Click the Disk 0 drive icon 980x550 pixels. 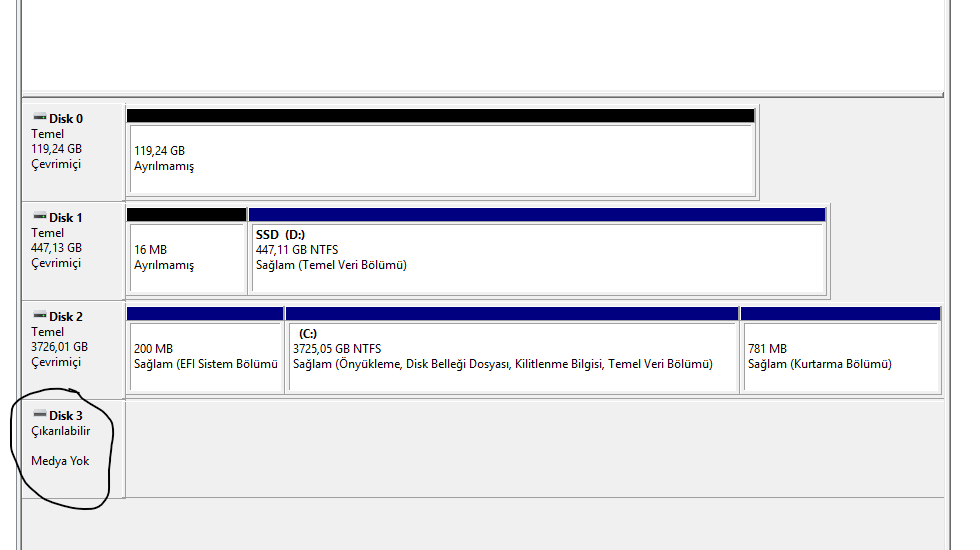[x=39, y=118]
